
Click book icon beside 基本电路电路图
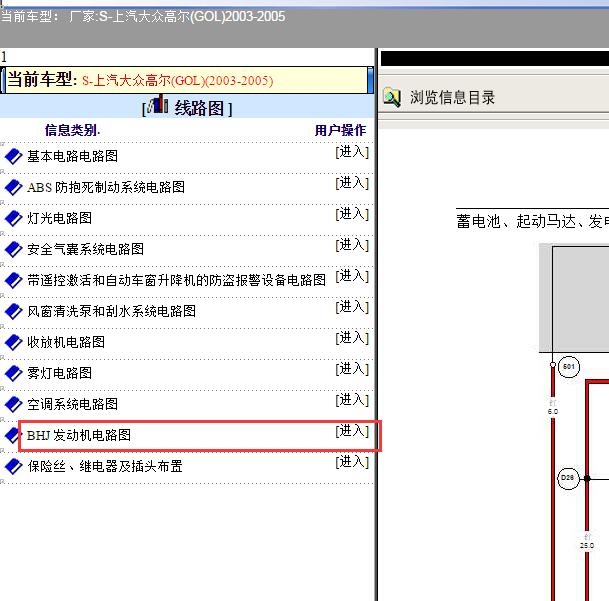13,157
